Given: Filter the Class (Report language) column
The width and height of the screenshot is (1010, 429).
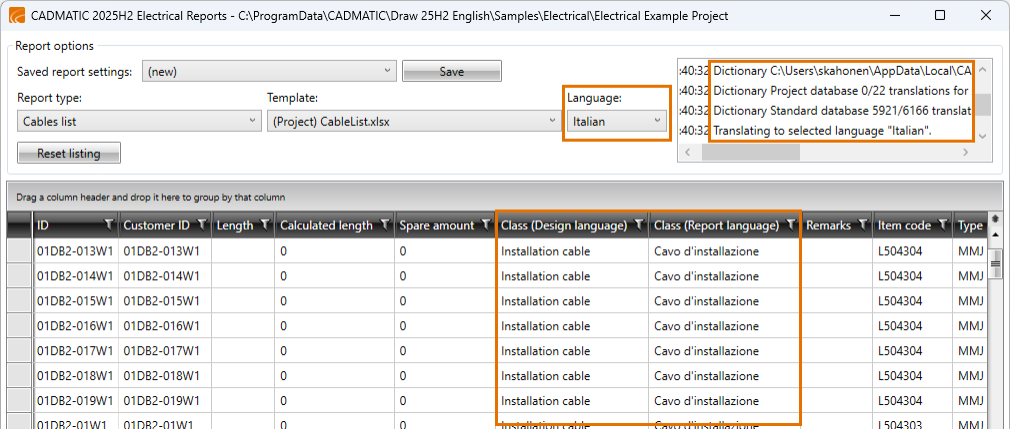Looking at the screenshot, I should (x=790, y=225).
